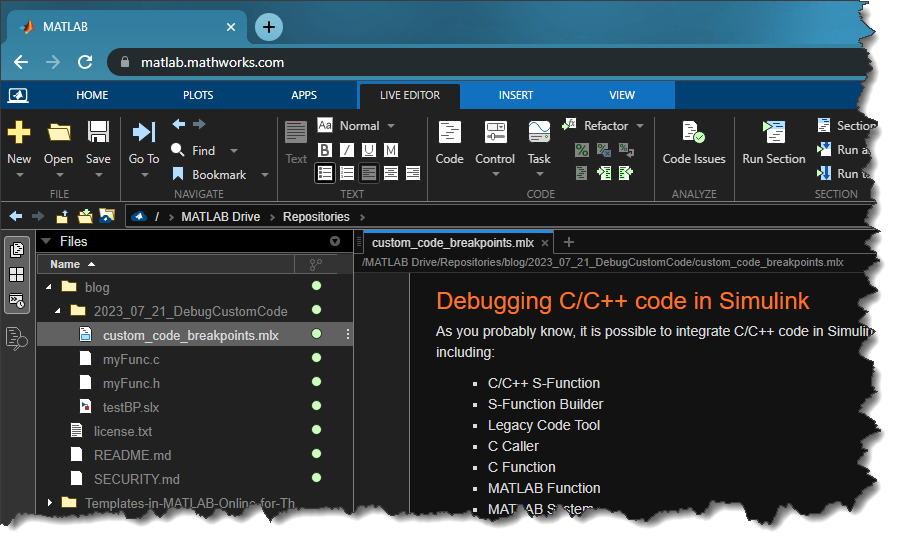Toggle underline text formatting
The image size is (902, 547).
(x=369, y=150)
